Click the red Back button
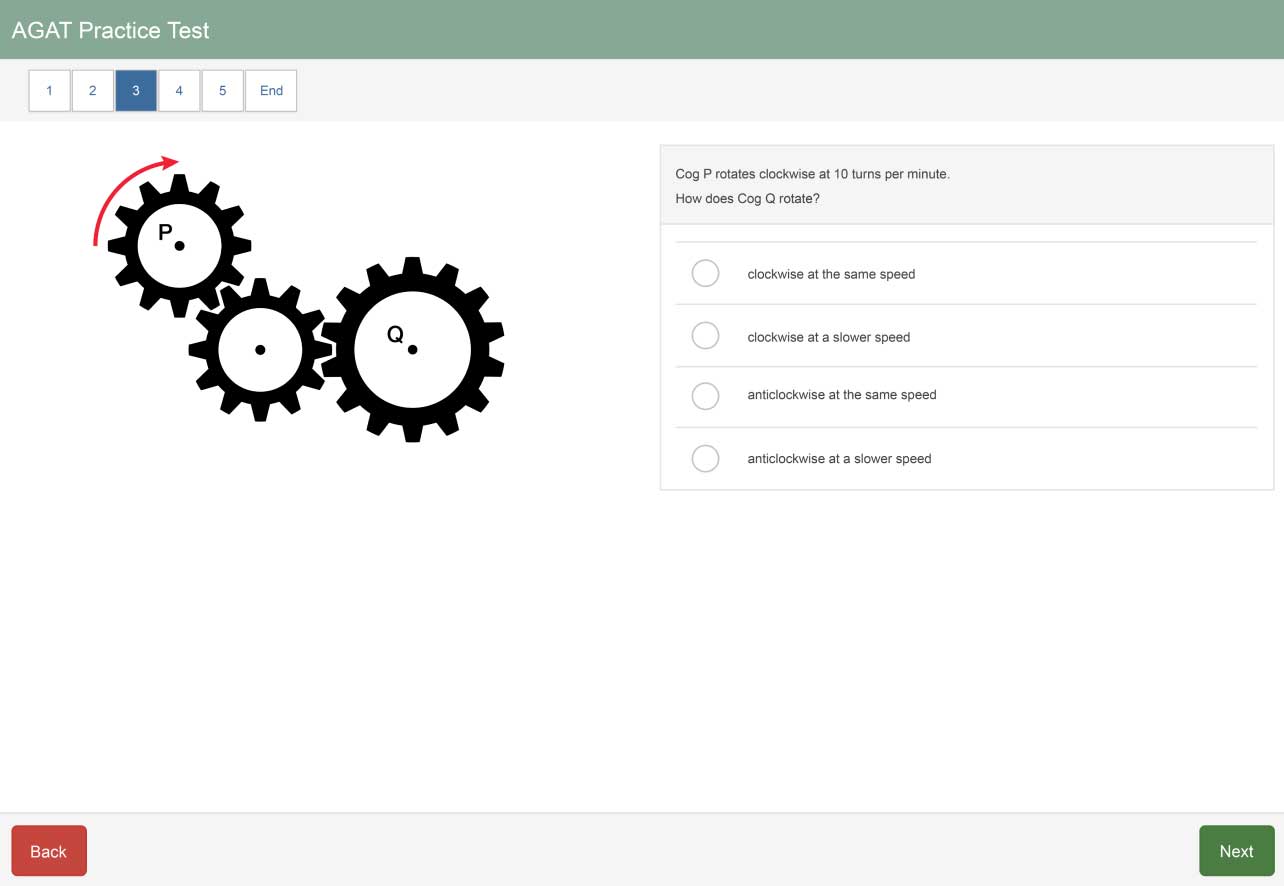Image resolution: width=1284 pixels, height=886 pixels. (x=48, y=850)
